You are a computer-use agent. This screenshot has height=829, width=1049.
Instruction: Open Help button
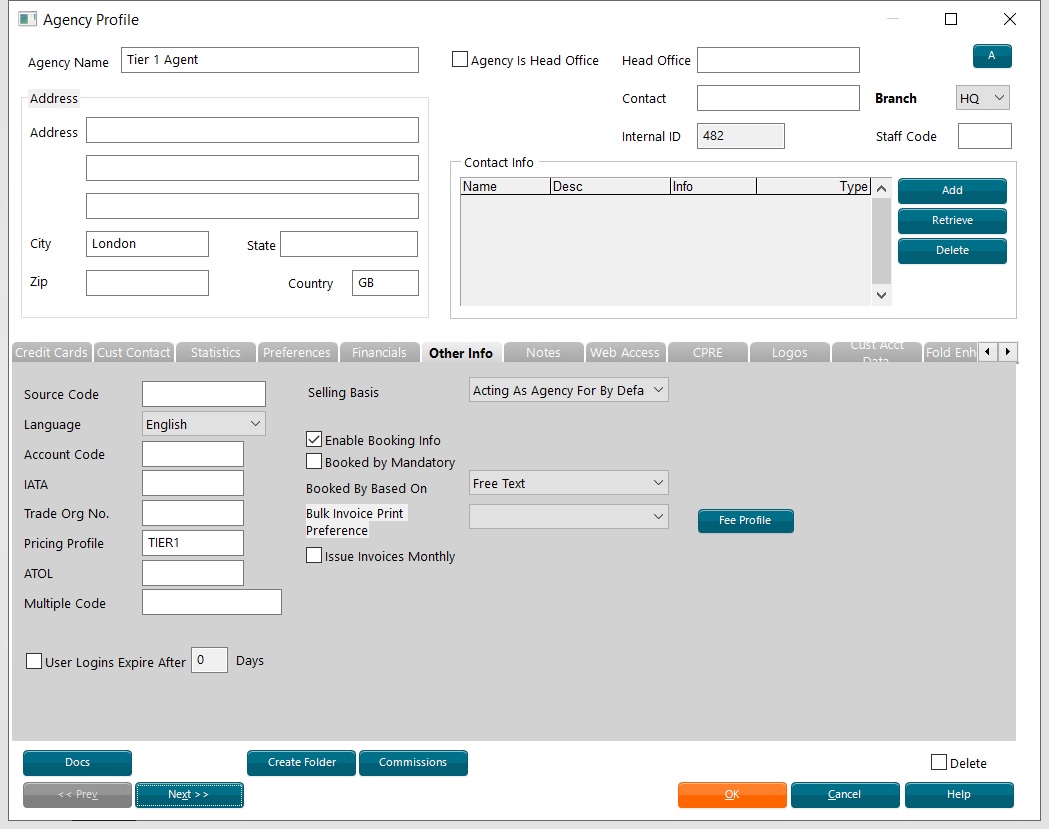(x=959, y=794)
